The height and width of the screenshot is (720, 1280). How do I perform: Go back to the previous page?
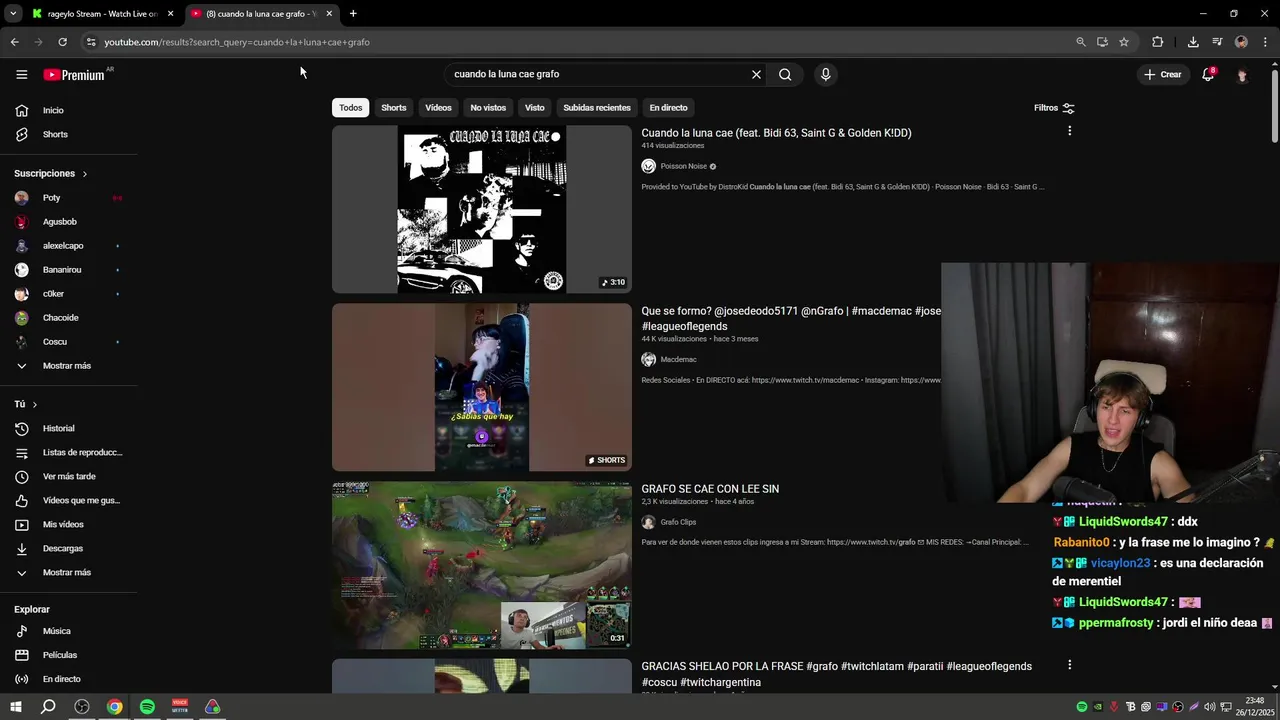(x=14, y=42)
